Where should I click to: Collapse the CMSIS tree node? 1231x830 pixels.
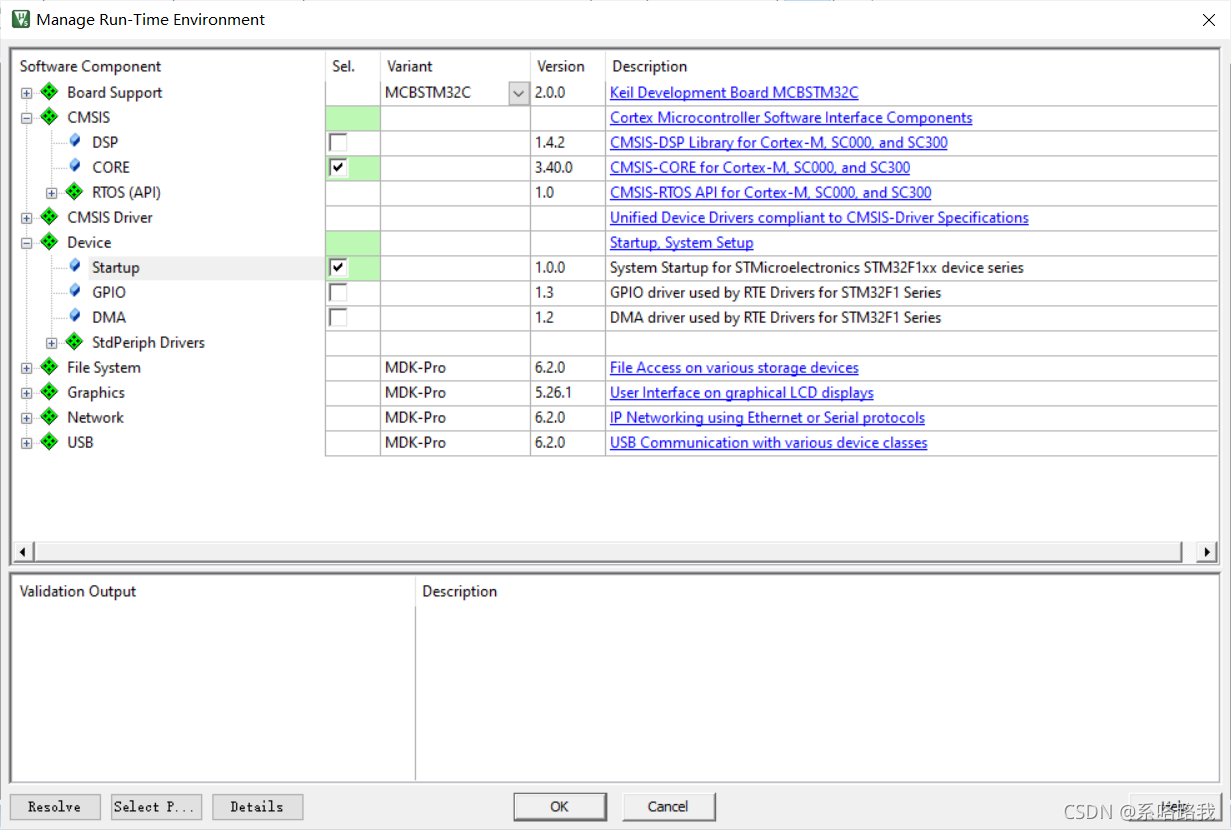[x=27, y=118]
